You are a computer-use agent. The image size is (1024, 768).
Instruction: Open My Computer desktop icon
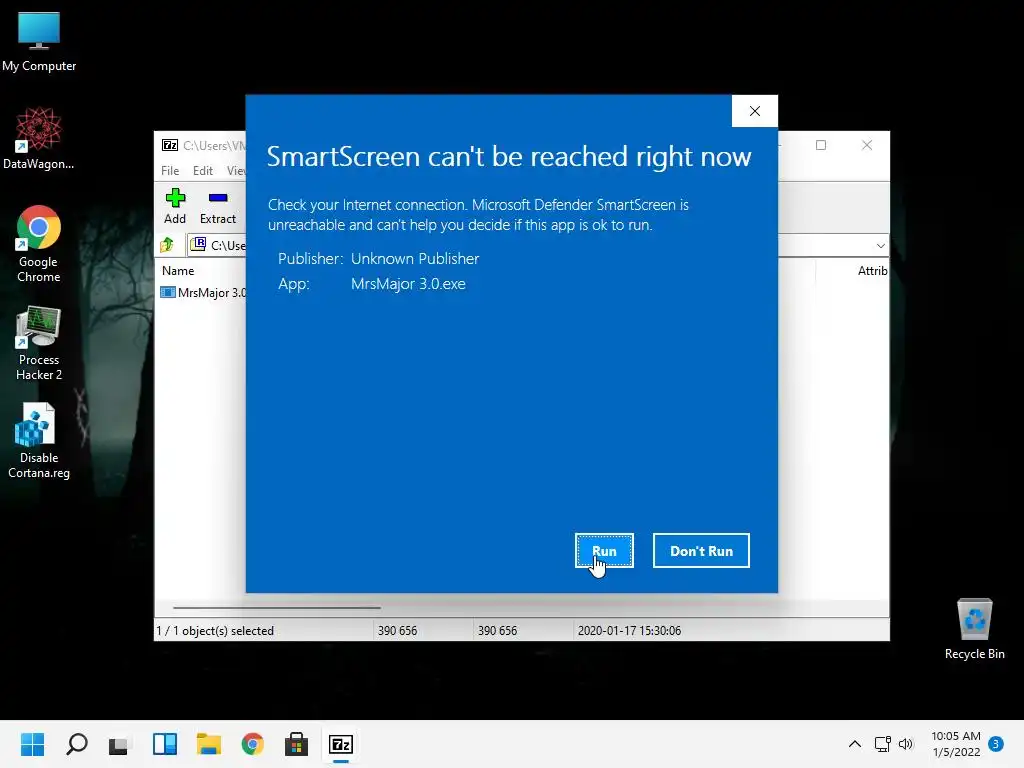coord(39,42)
